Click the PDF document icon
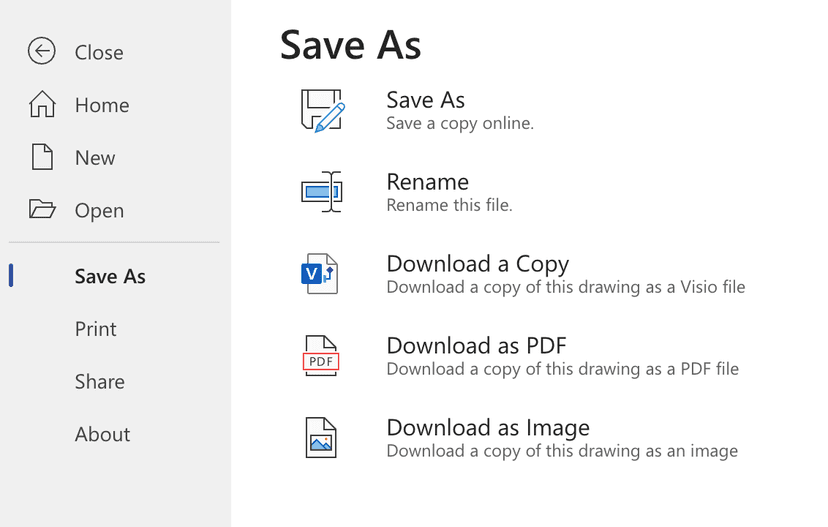This screenshot has height=527, width=828. [321, 355]
